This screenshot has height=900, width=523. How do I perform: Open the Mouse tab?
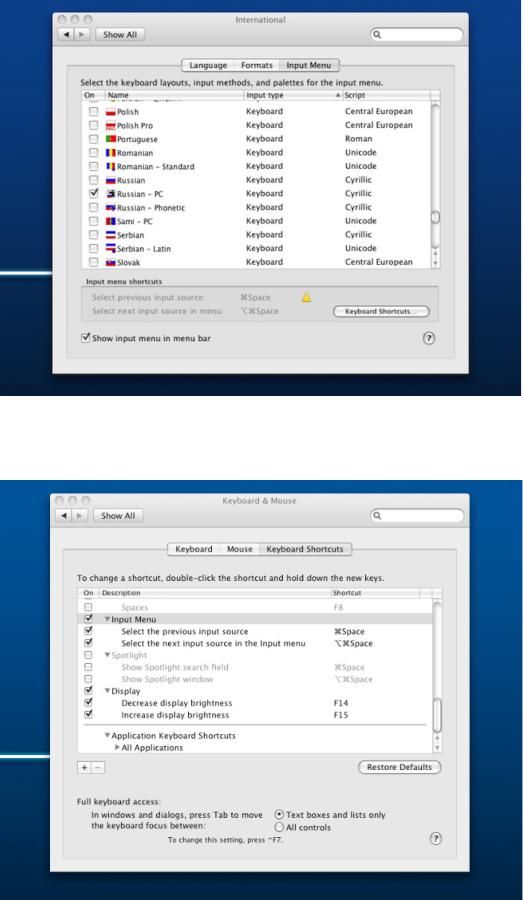click(239, 549)
